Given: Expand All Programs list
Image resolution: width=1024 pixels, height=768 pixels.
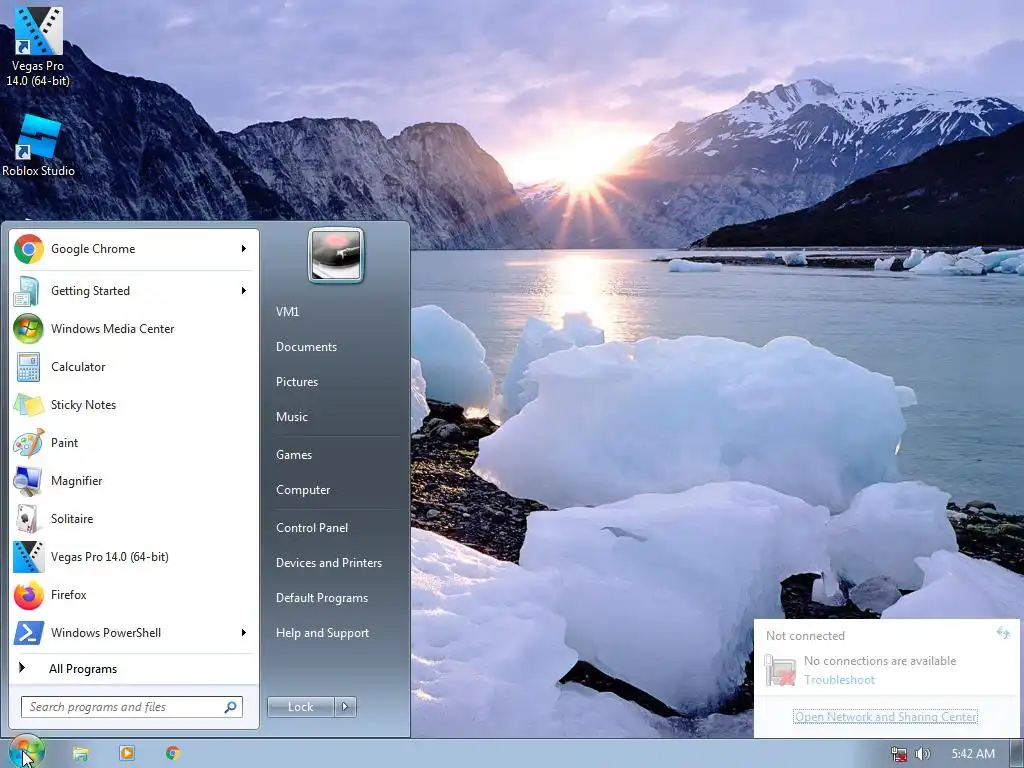Looking at the screenshot, I should 133,669.
